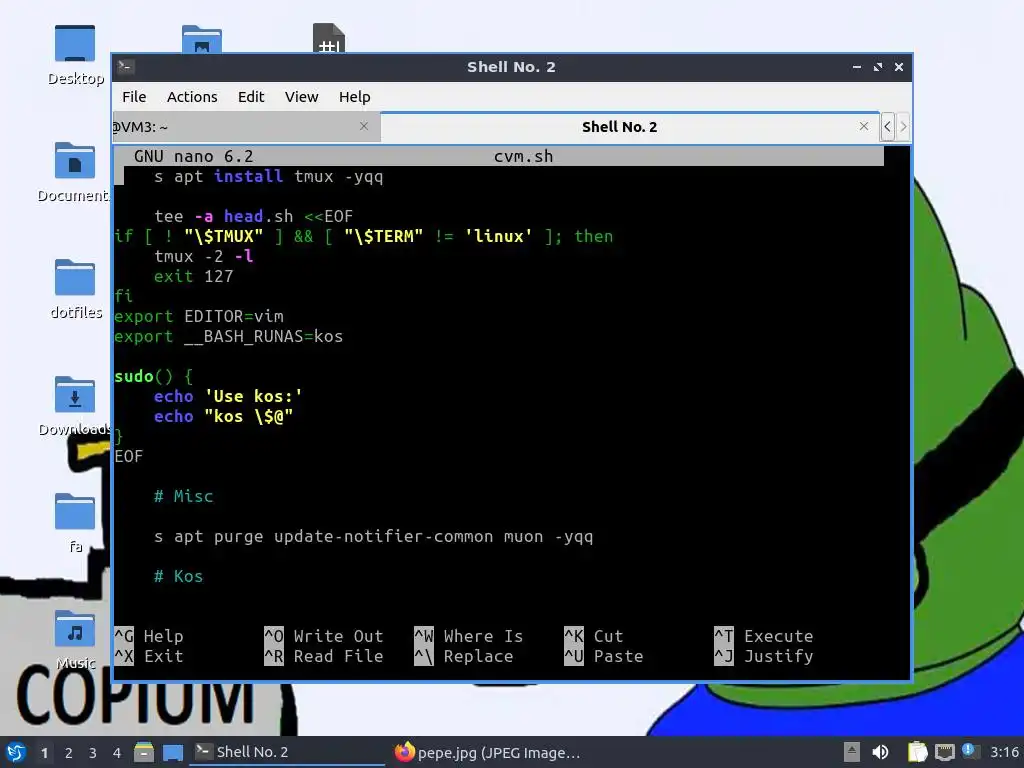Viewport: 1024px width, 768px height.
Task: Click the '^\ Replace' nano shortcut
Action: tap(464, 656)
